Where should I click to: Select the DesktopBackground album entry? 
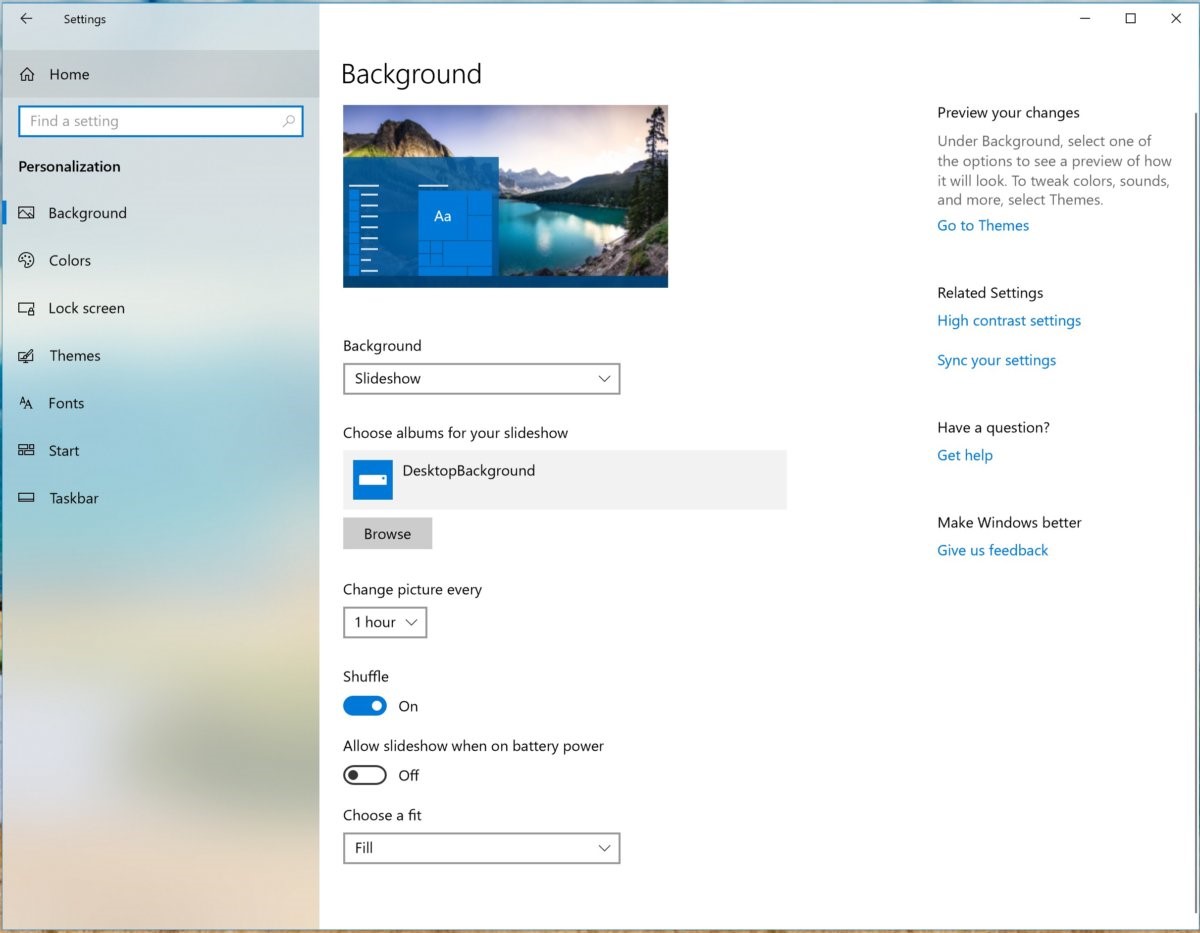pos(564,480)
